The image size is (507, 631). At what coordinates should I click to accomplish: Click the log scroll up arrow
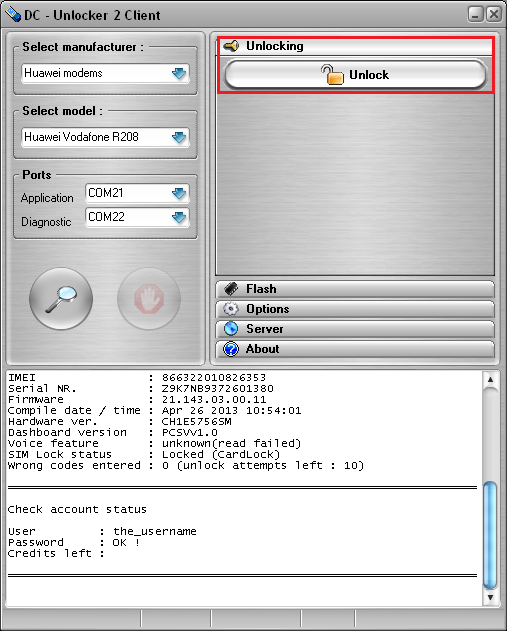click(x=490, y=379)
